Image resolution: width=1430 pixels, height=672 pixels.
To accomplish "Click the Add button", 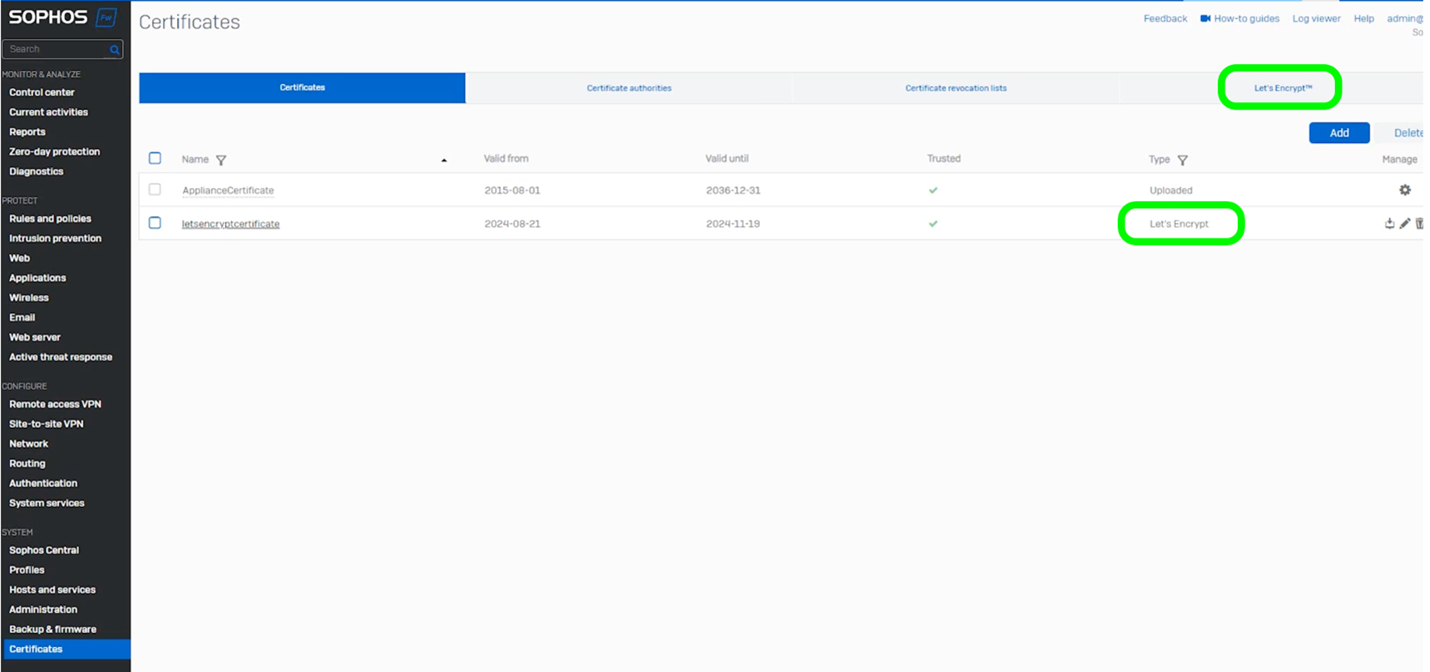I will 1339,132.
